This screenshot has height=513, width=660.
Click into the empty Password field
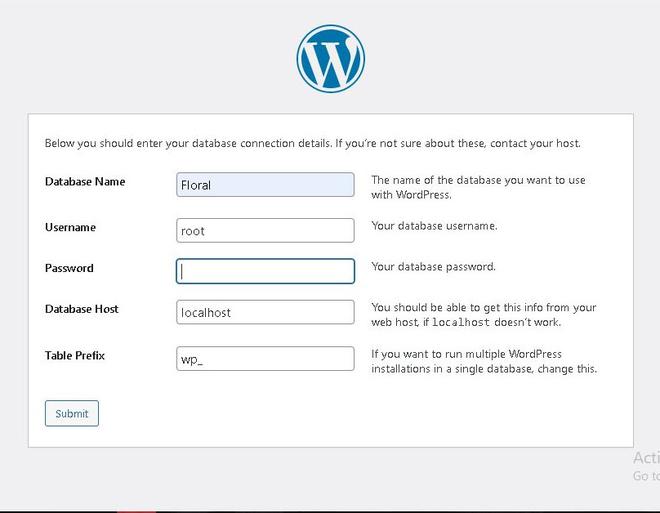point(265,271)
